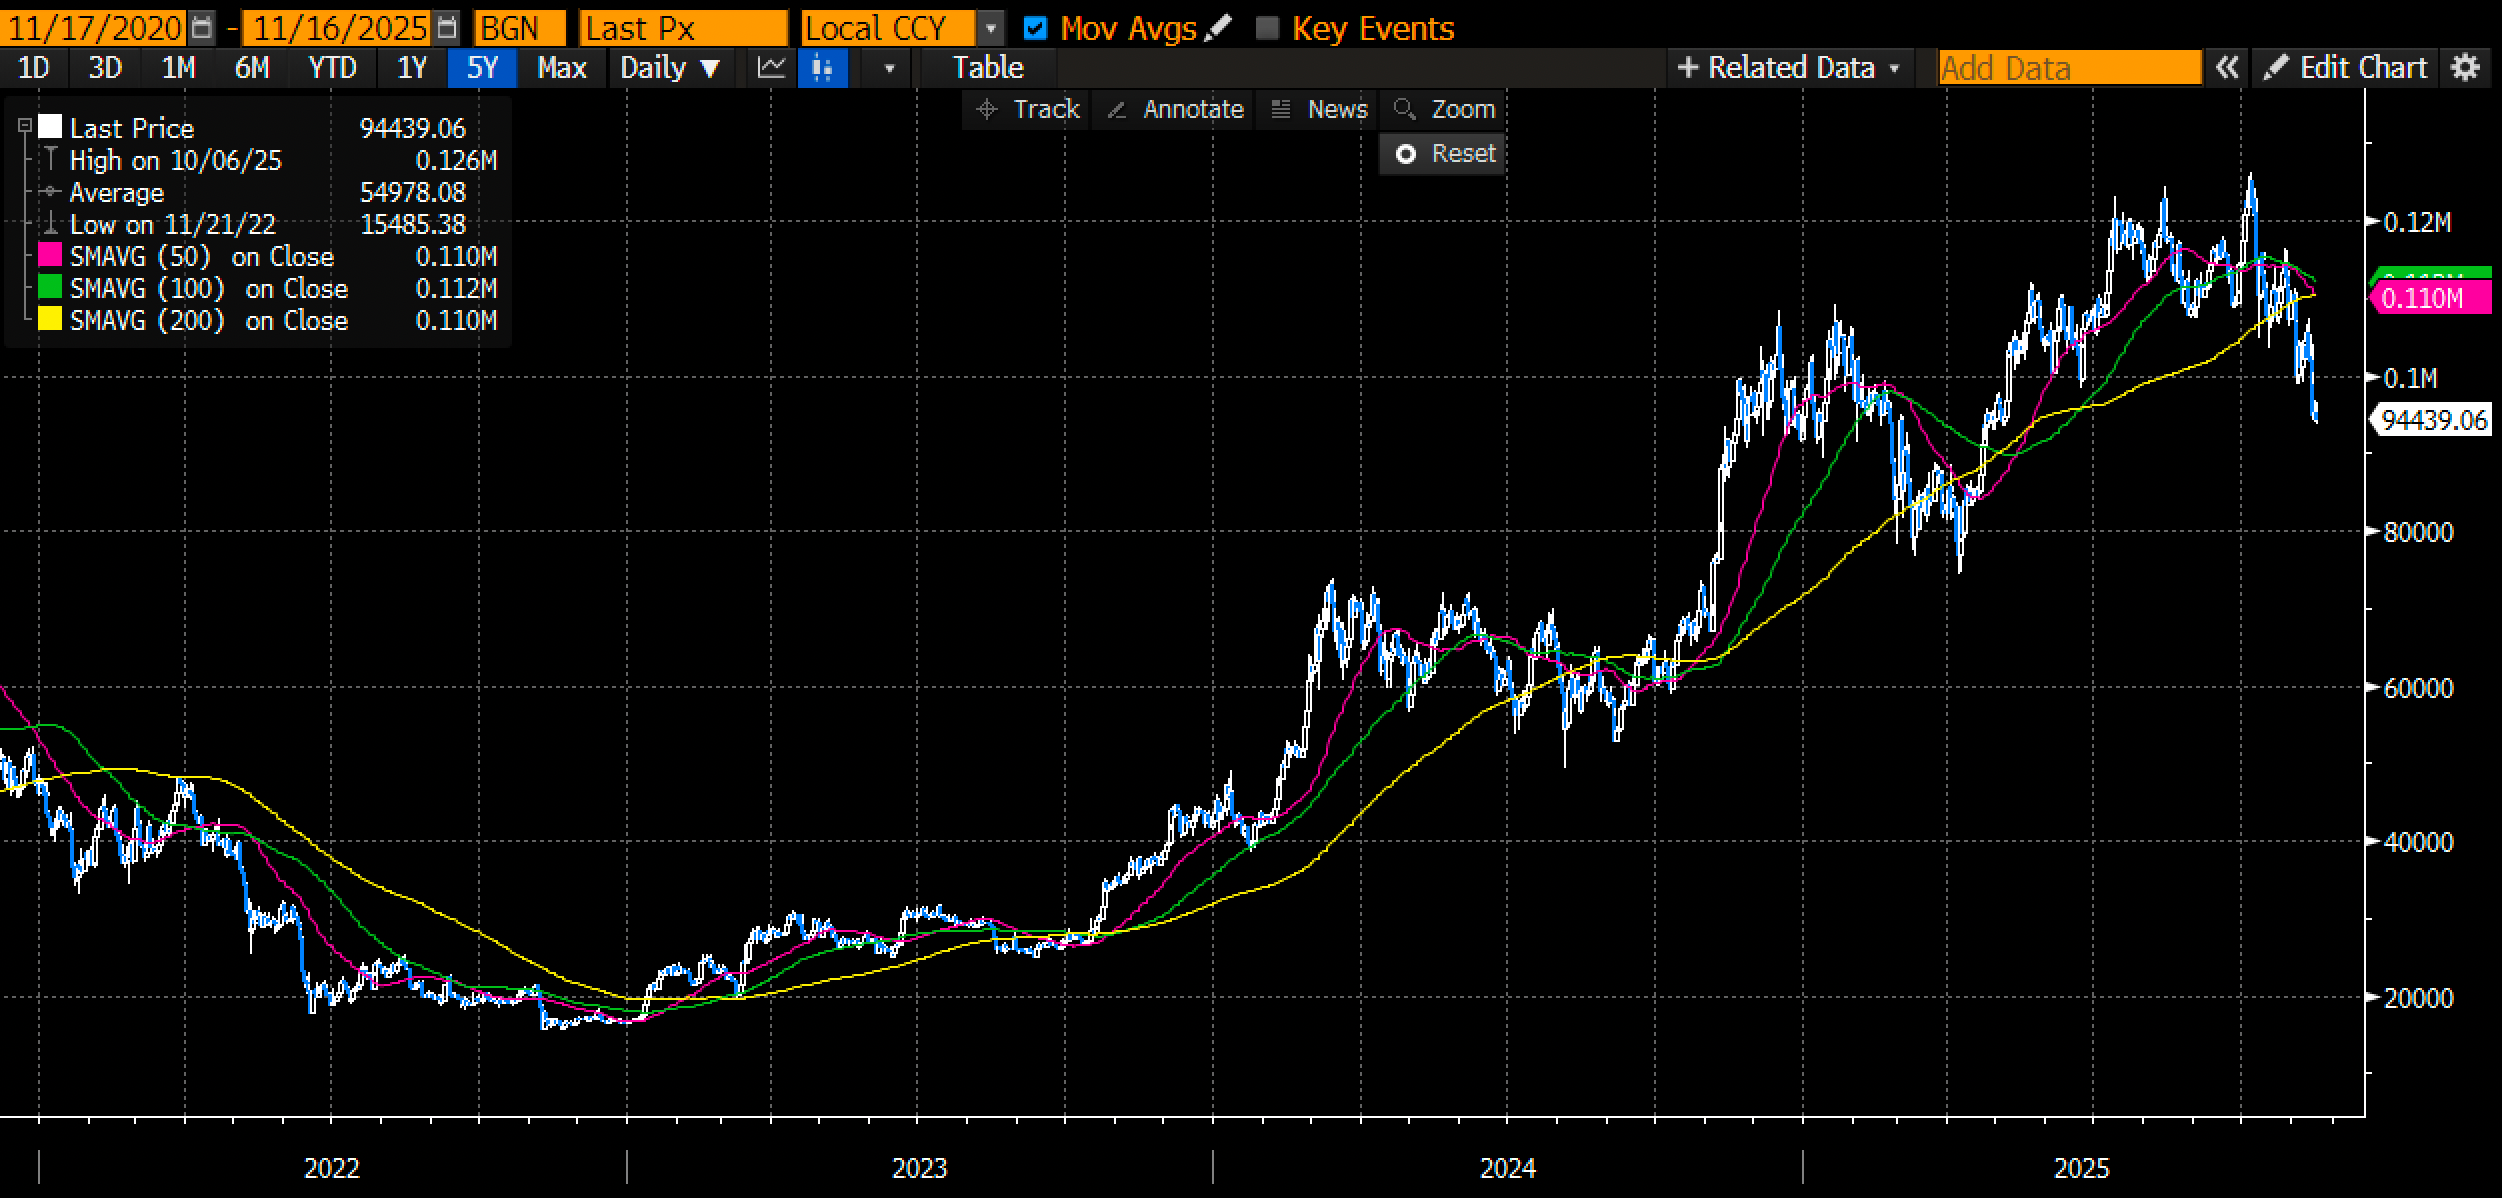Collapse the Last Price legend tree

25,127
